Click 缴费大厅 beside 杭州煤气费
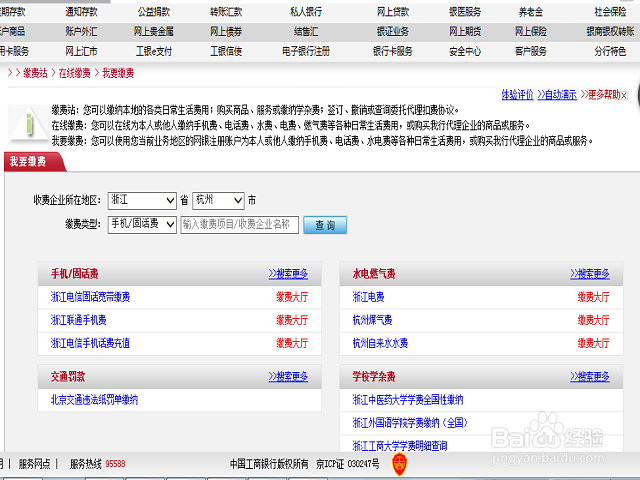This screenshot has width=640, height=480. pos(593,320)
